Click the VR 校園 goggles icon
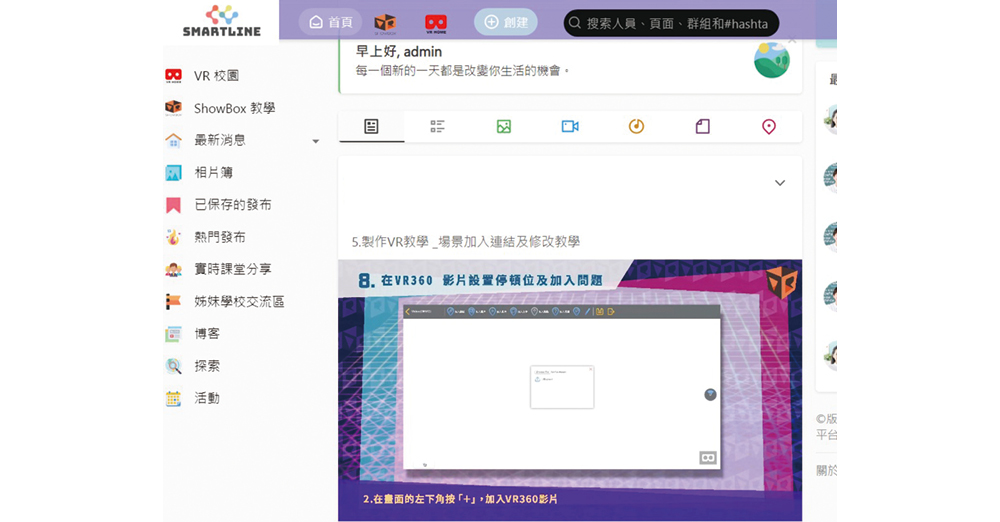This screenshot has height=522, width=1000. [173, 76]
